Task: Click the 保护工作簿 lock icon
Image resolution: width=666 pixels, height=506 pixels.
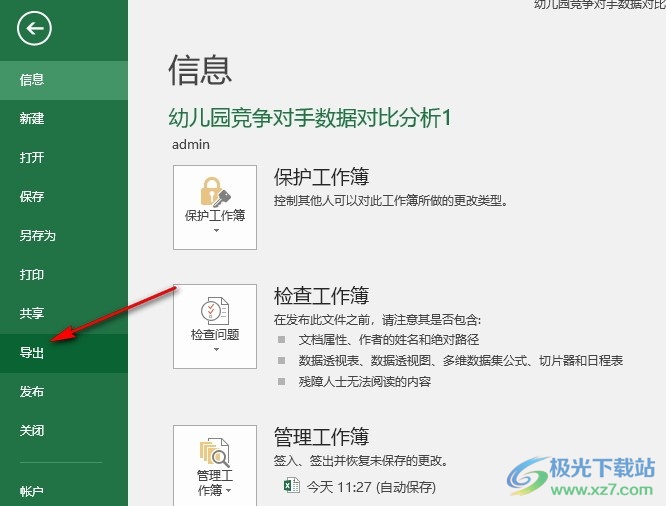Action: pos(215,192)
